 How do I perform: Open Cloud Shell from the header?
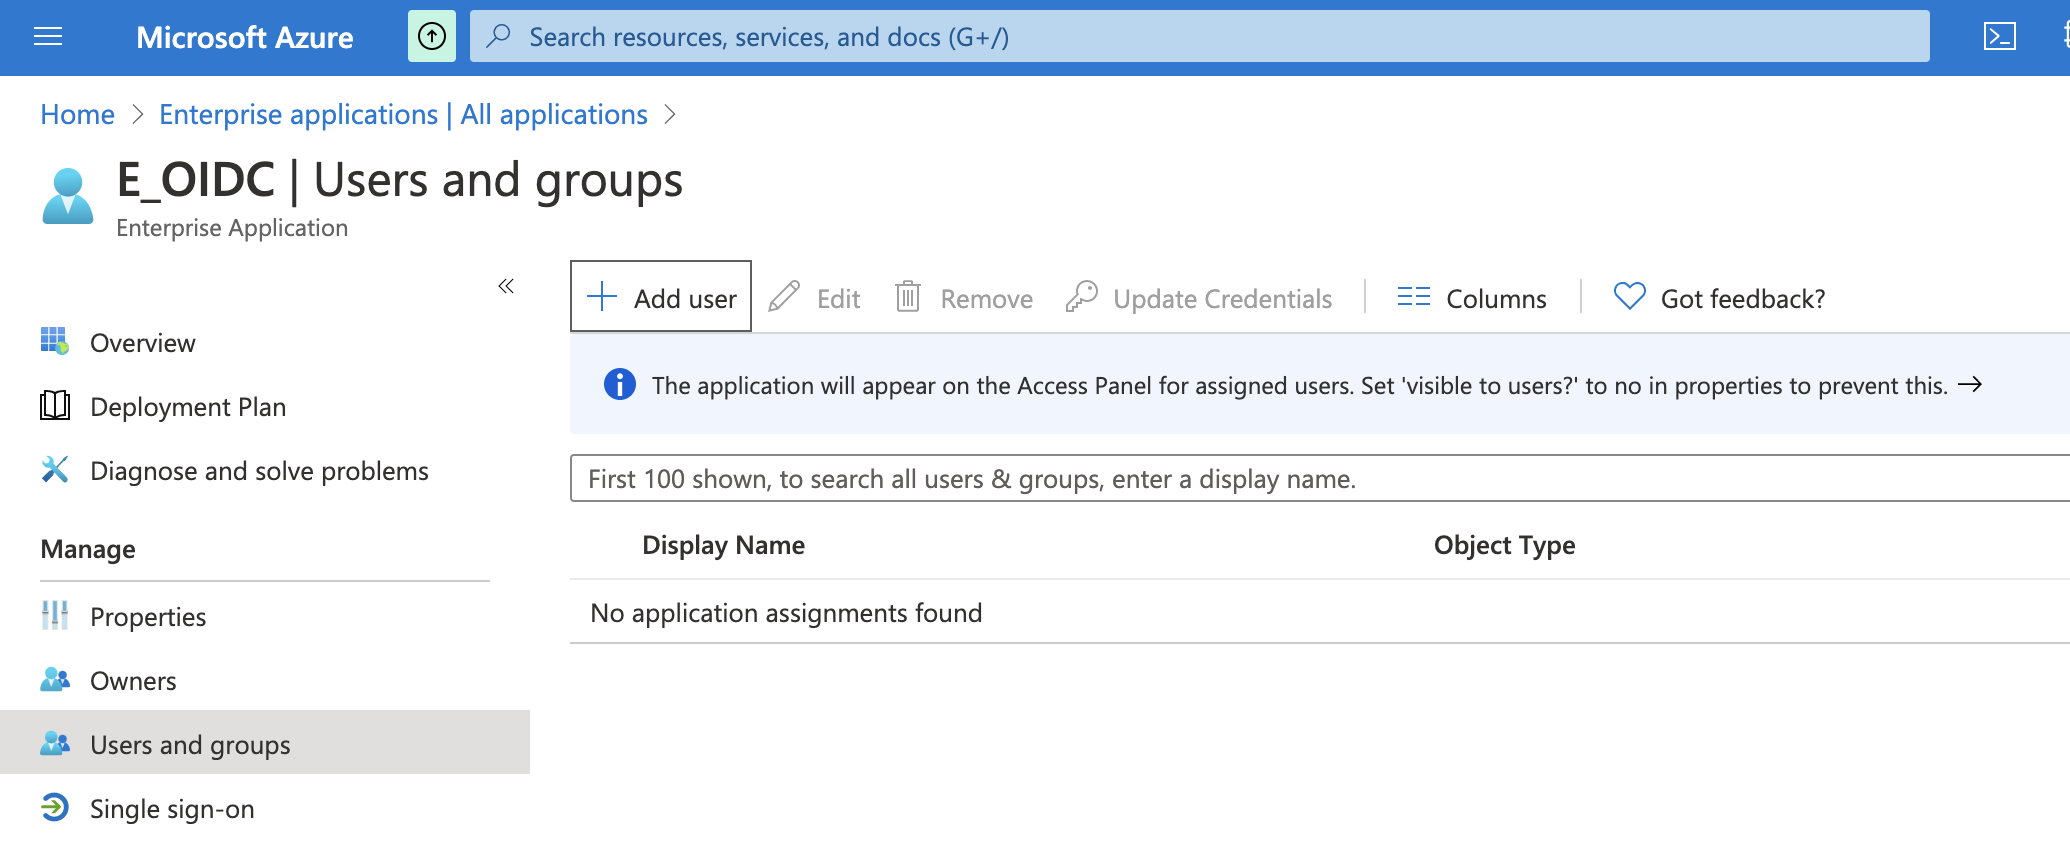[2000, 37]
